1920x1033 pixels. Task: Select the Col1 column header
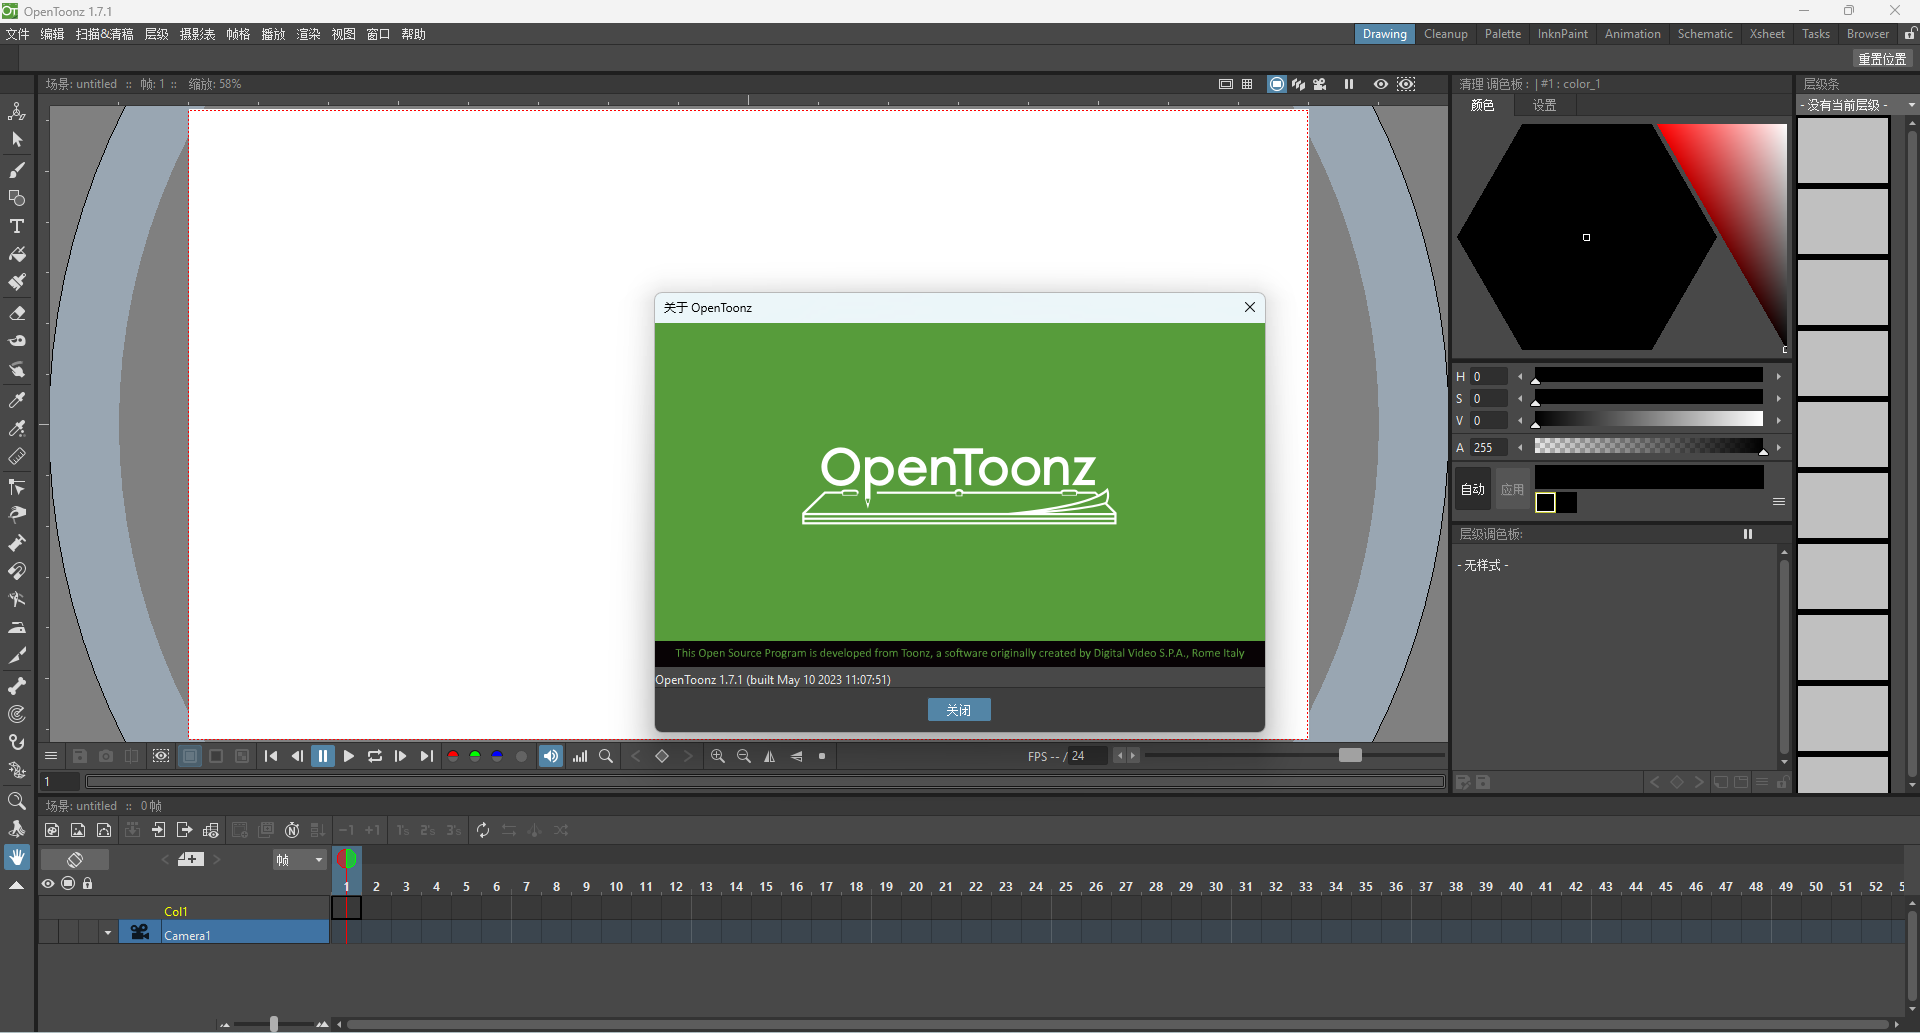tap(176, 911)
